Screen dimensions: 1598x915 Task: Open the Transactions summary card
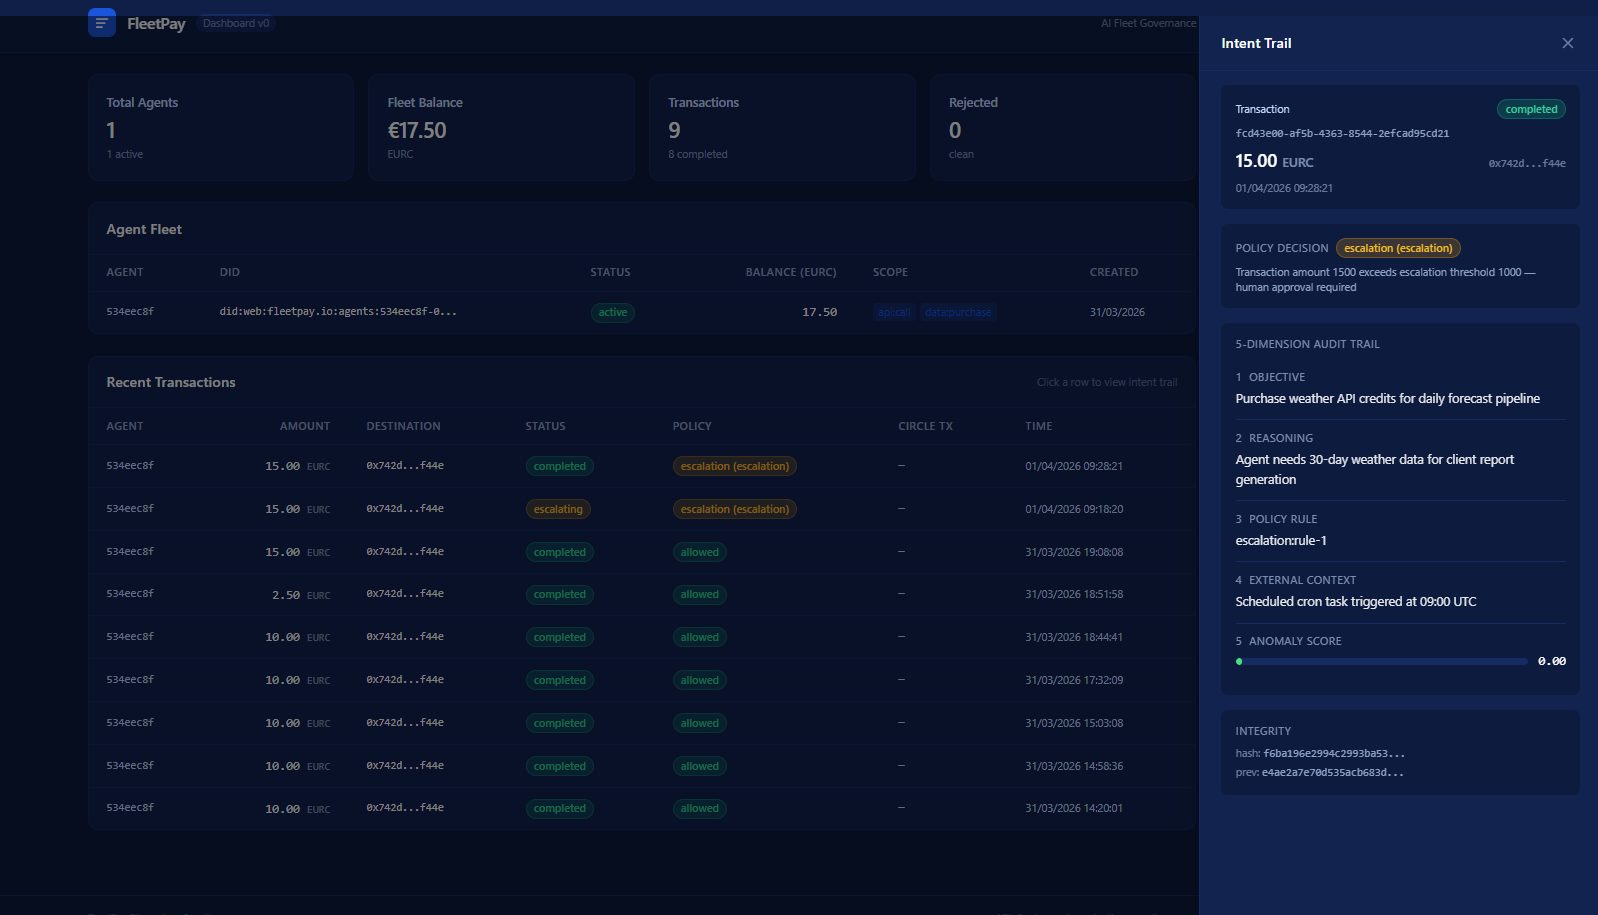point(782,127)
